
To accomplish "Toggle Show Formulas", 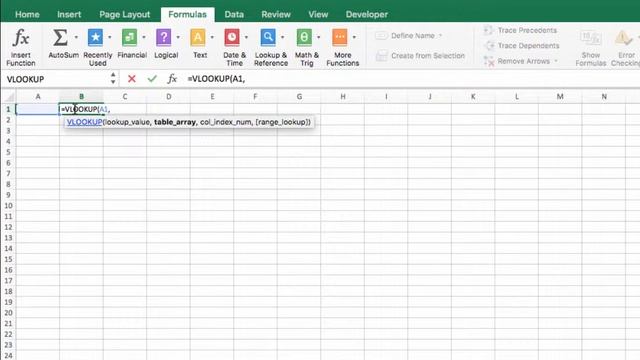I will click(591, 47).
